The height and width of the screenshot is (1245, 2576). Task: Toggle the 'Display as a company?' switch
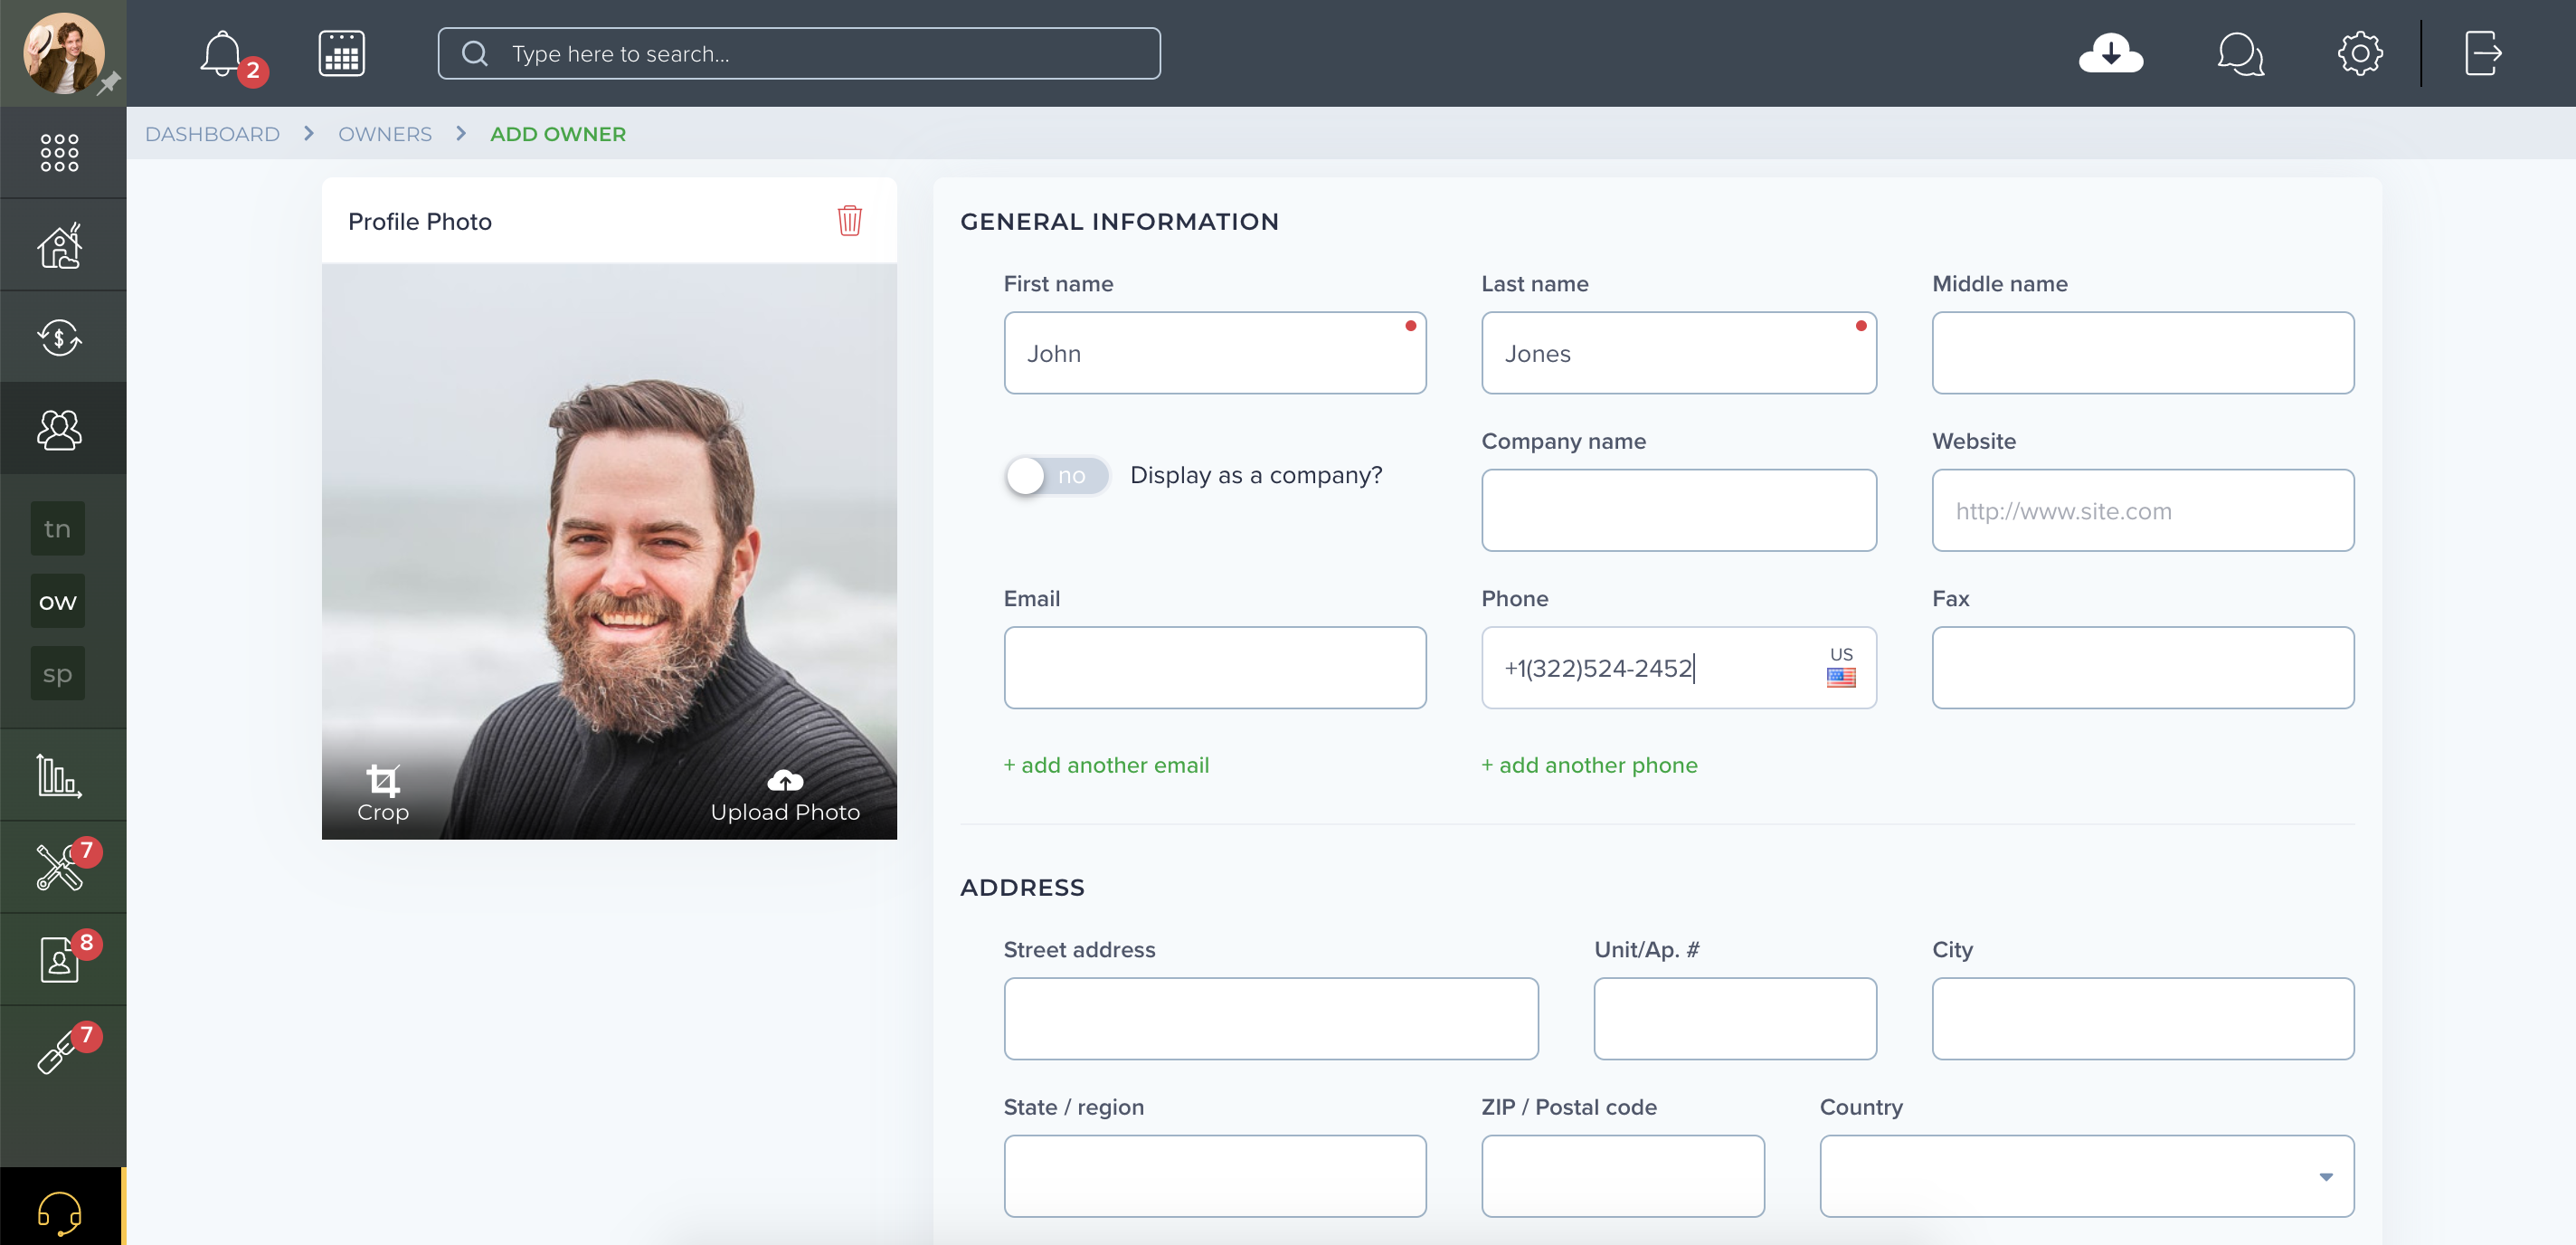pos(1057,475)
